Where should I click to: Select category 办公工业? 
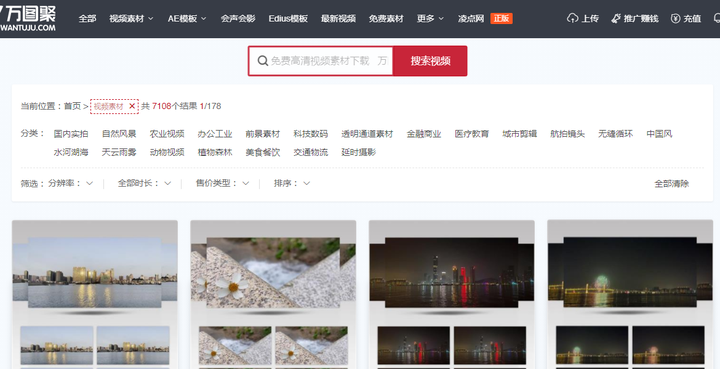click(x=215, y=134)
